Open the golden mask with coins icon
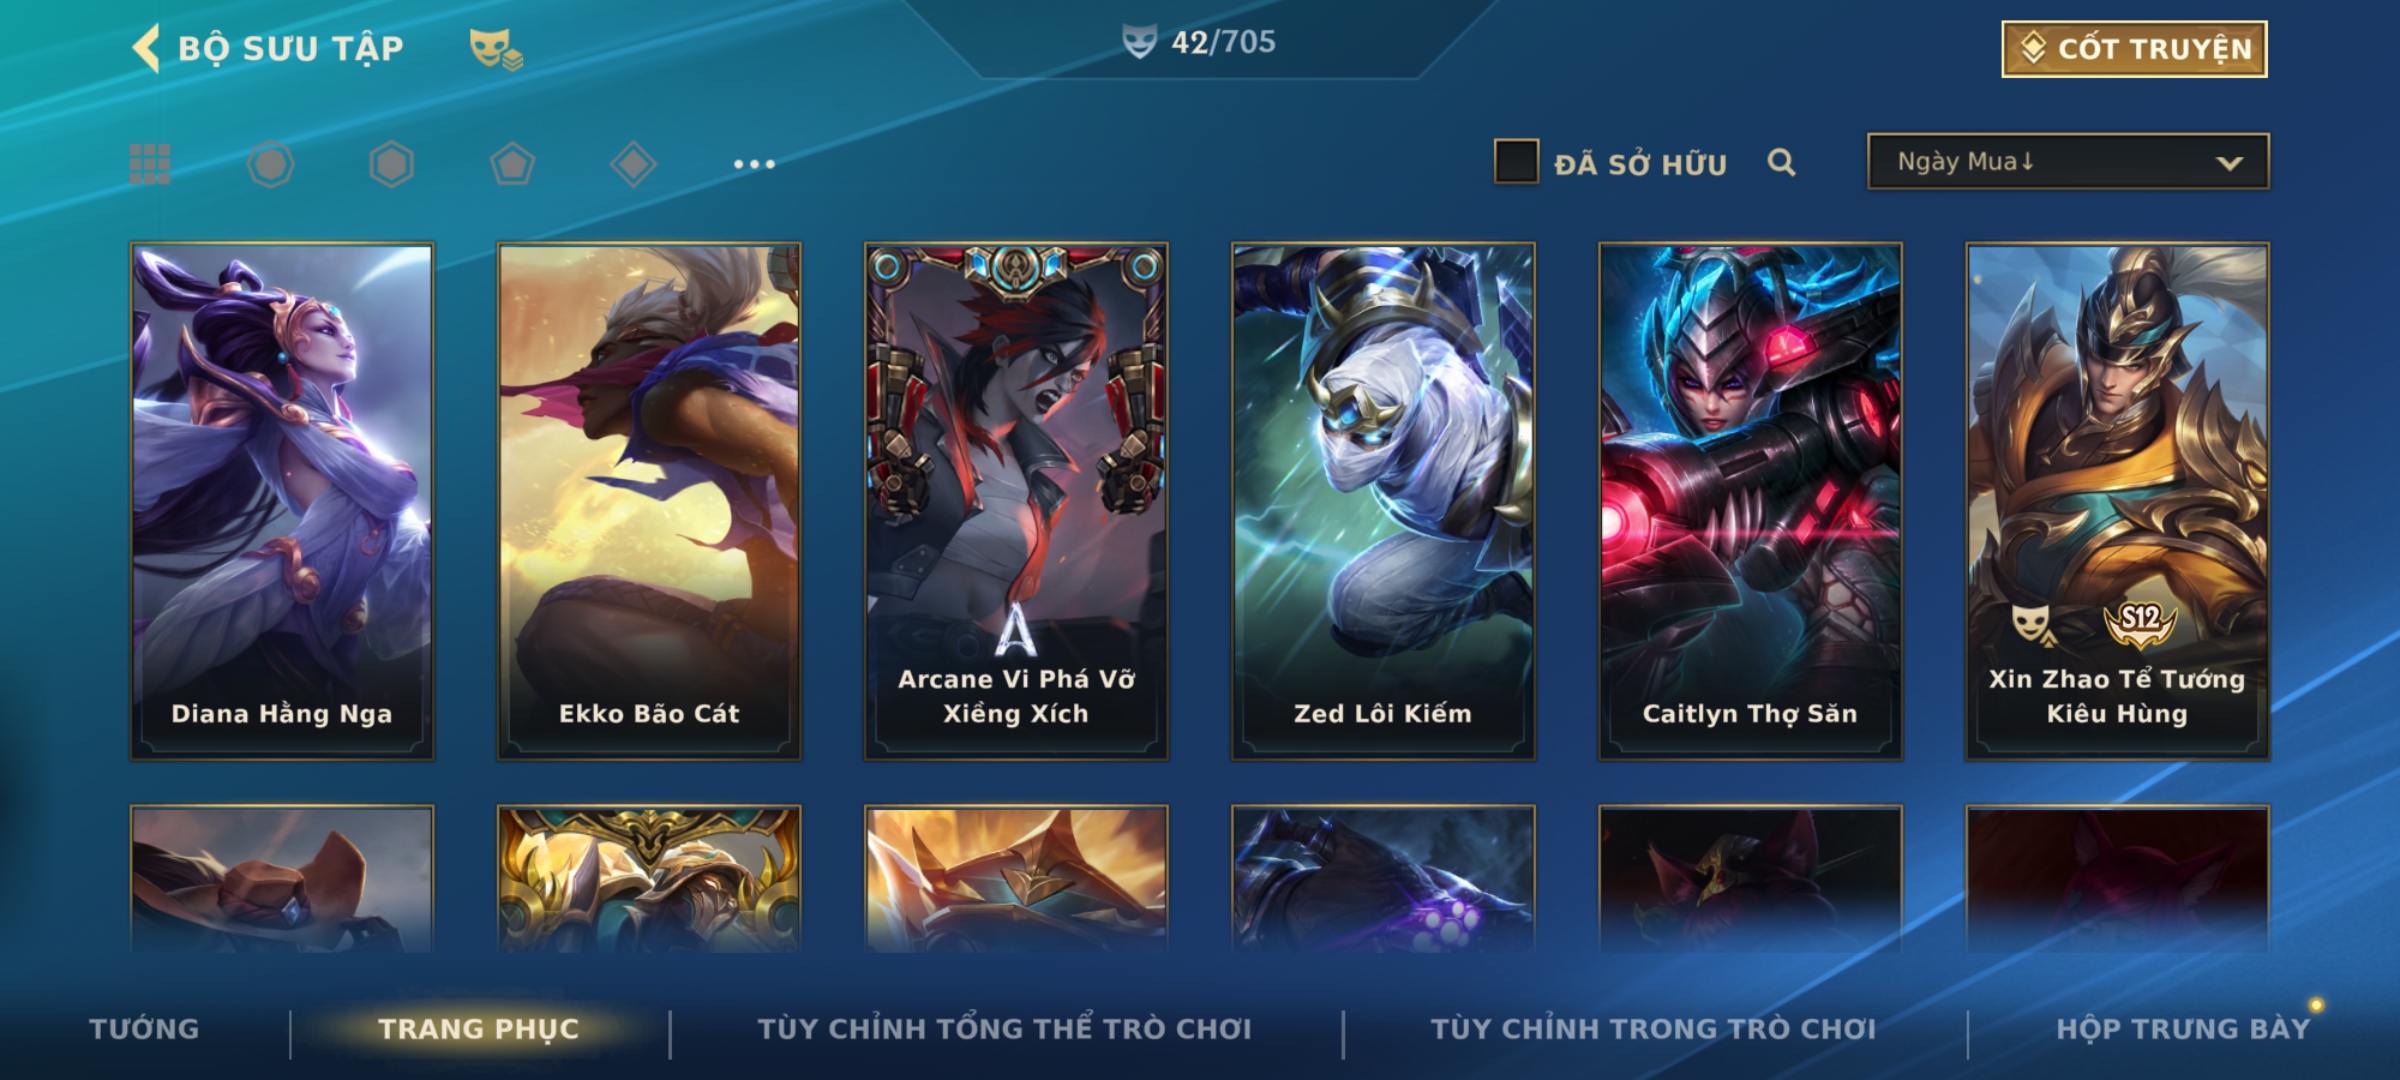Image resolution: width=2400 pixels, height=1080 pixels. point(496,48)
